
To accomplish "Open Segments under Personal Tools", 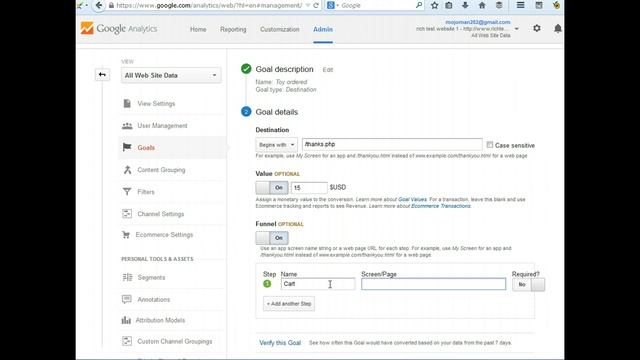I will click(x=151, y=278).
